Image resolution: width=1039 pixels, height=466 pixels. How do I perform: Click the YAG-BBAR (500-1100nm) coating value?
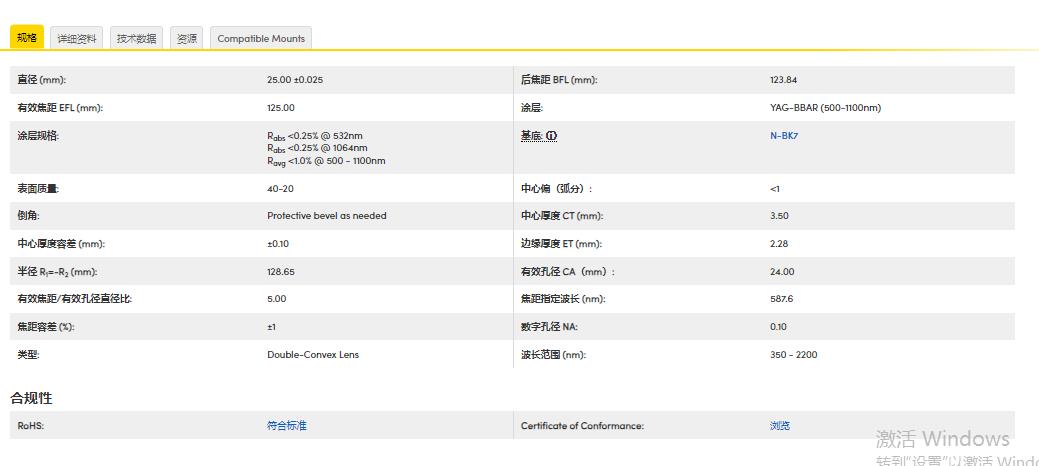[x=825, y=108]
